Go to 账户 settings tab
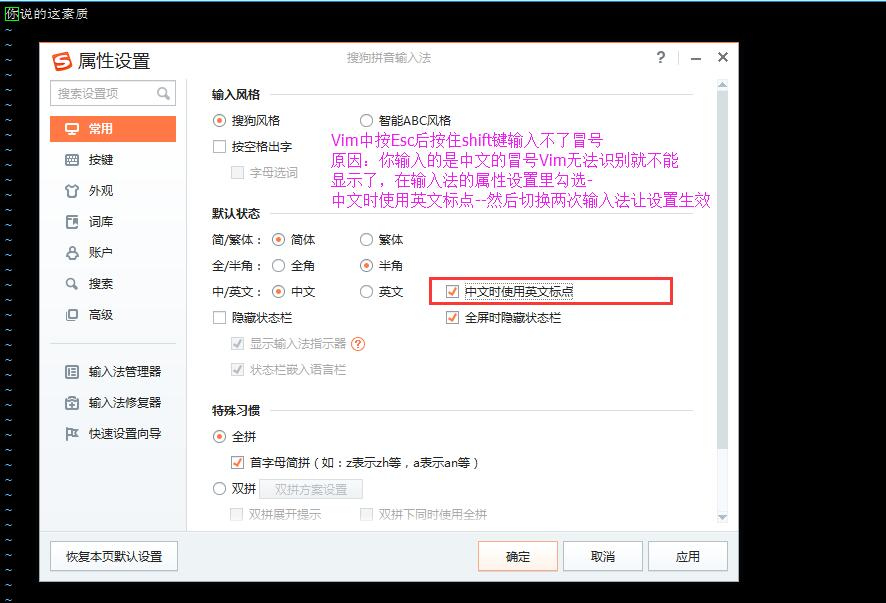Viewport: 886px width, 603px height. 113,253
